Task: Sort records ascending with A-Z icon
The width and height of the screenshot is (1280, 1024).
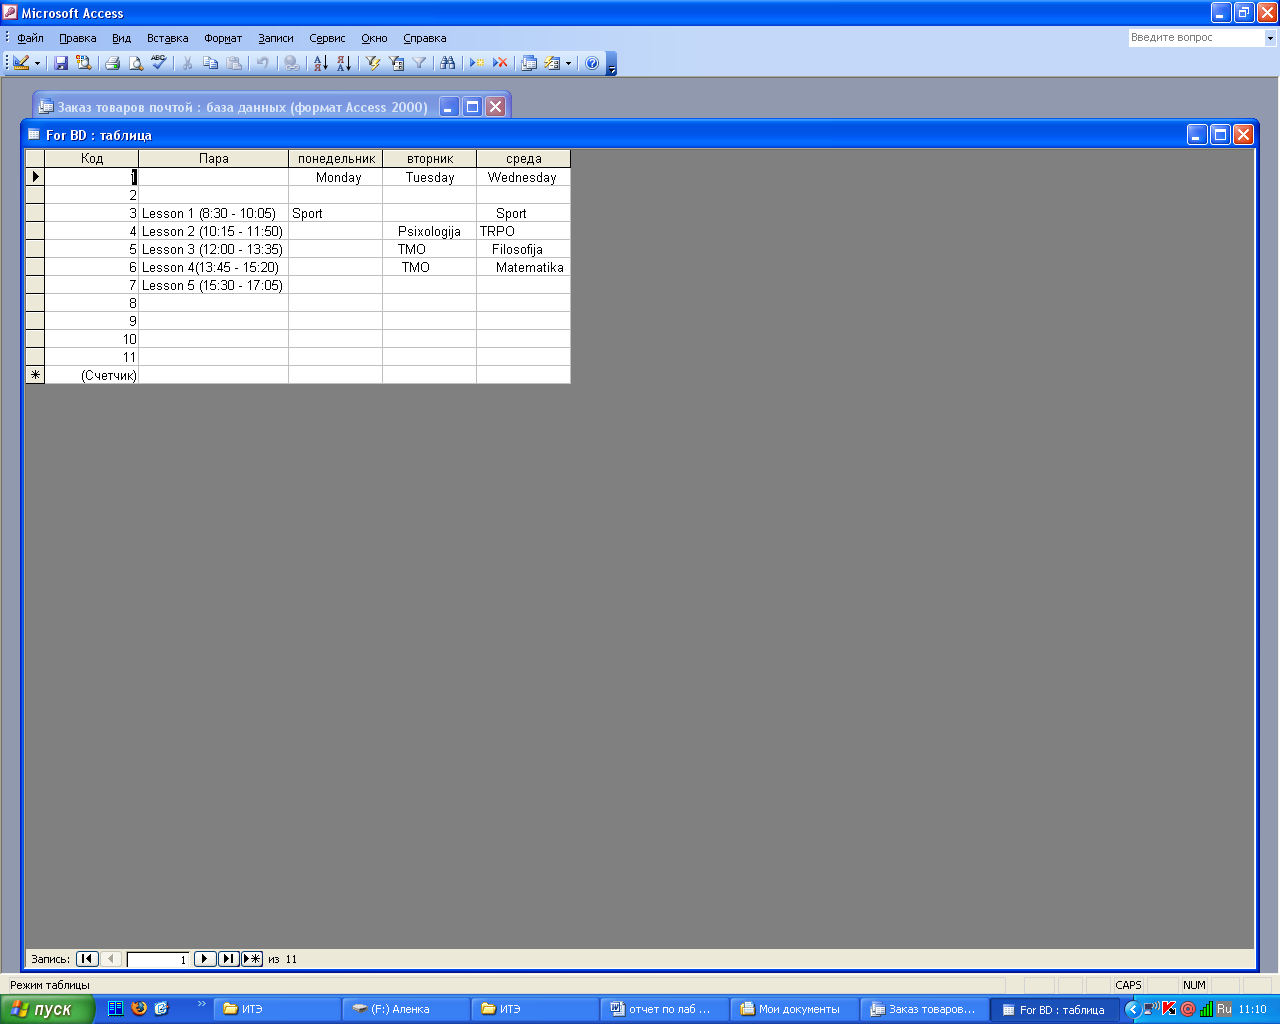Action: [x=320, y=62]
